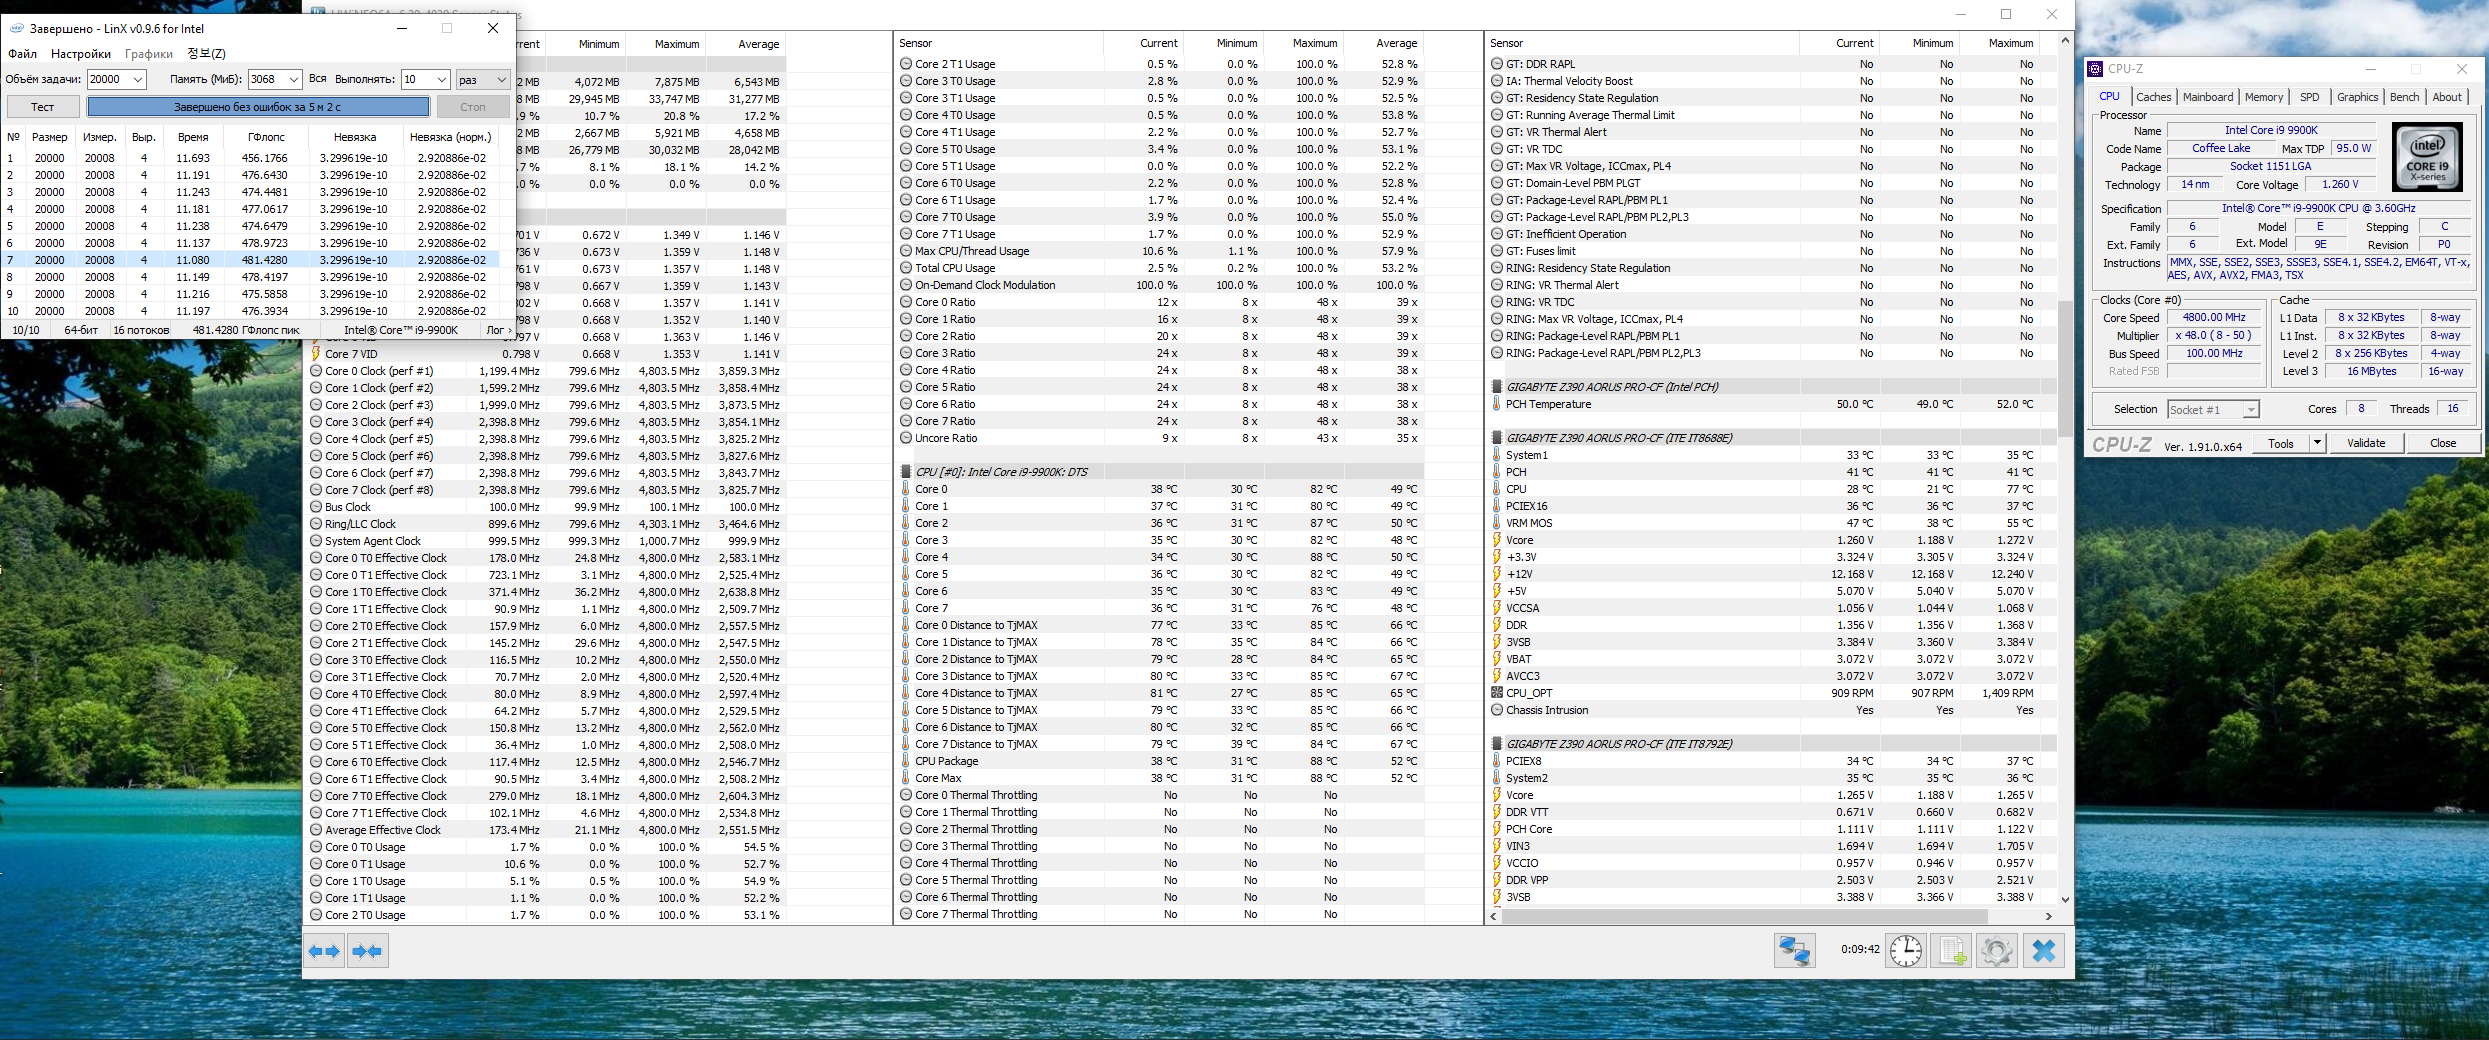The image size is (2489, 1040).
Task: Open LinX memory (МиБ) dropdown
Action: [x=293, y=79]
